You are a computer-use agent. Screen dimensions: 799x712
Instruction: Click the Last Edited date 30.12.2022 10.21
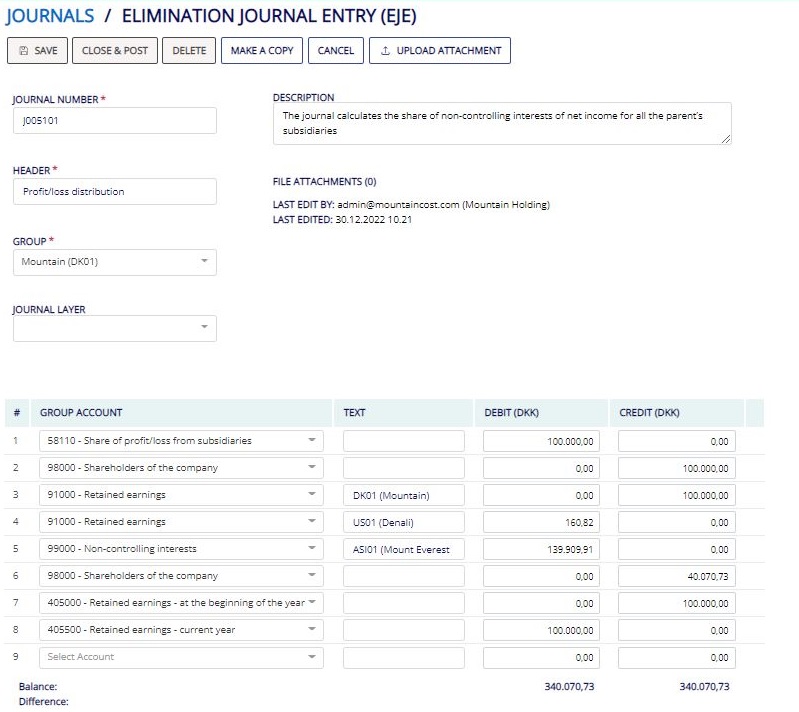(374, 220)
